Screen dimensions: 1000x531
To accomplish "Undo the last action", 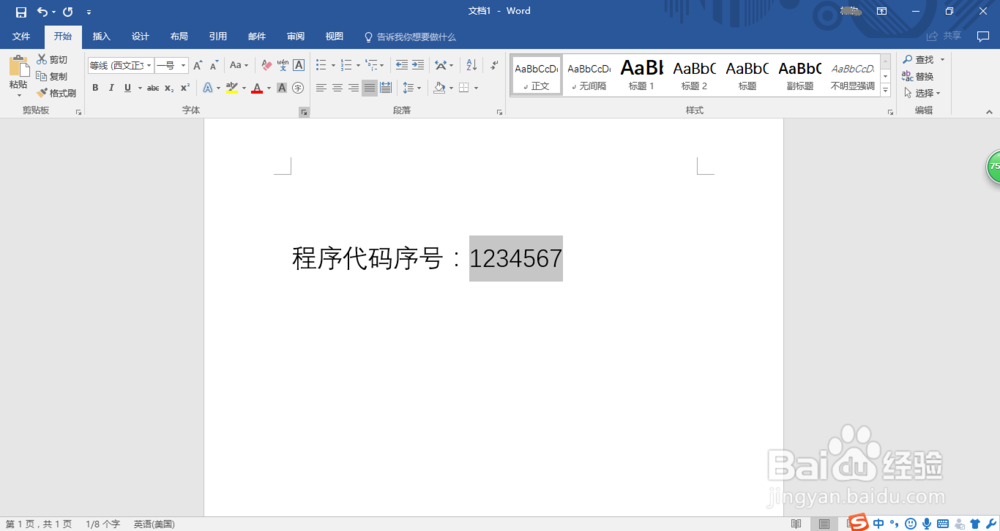I will [42, 11].
